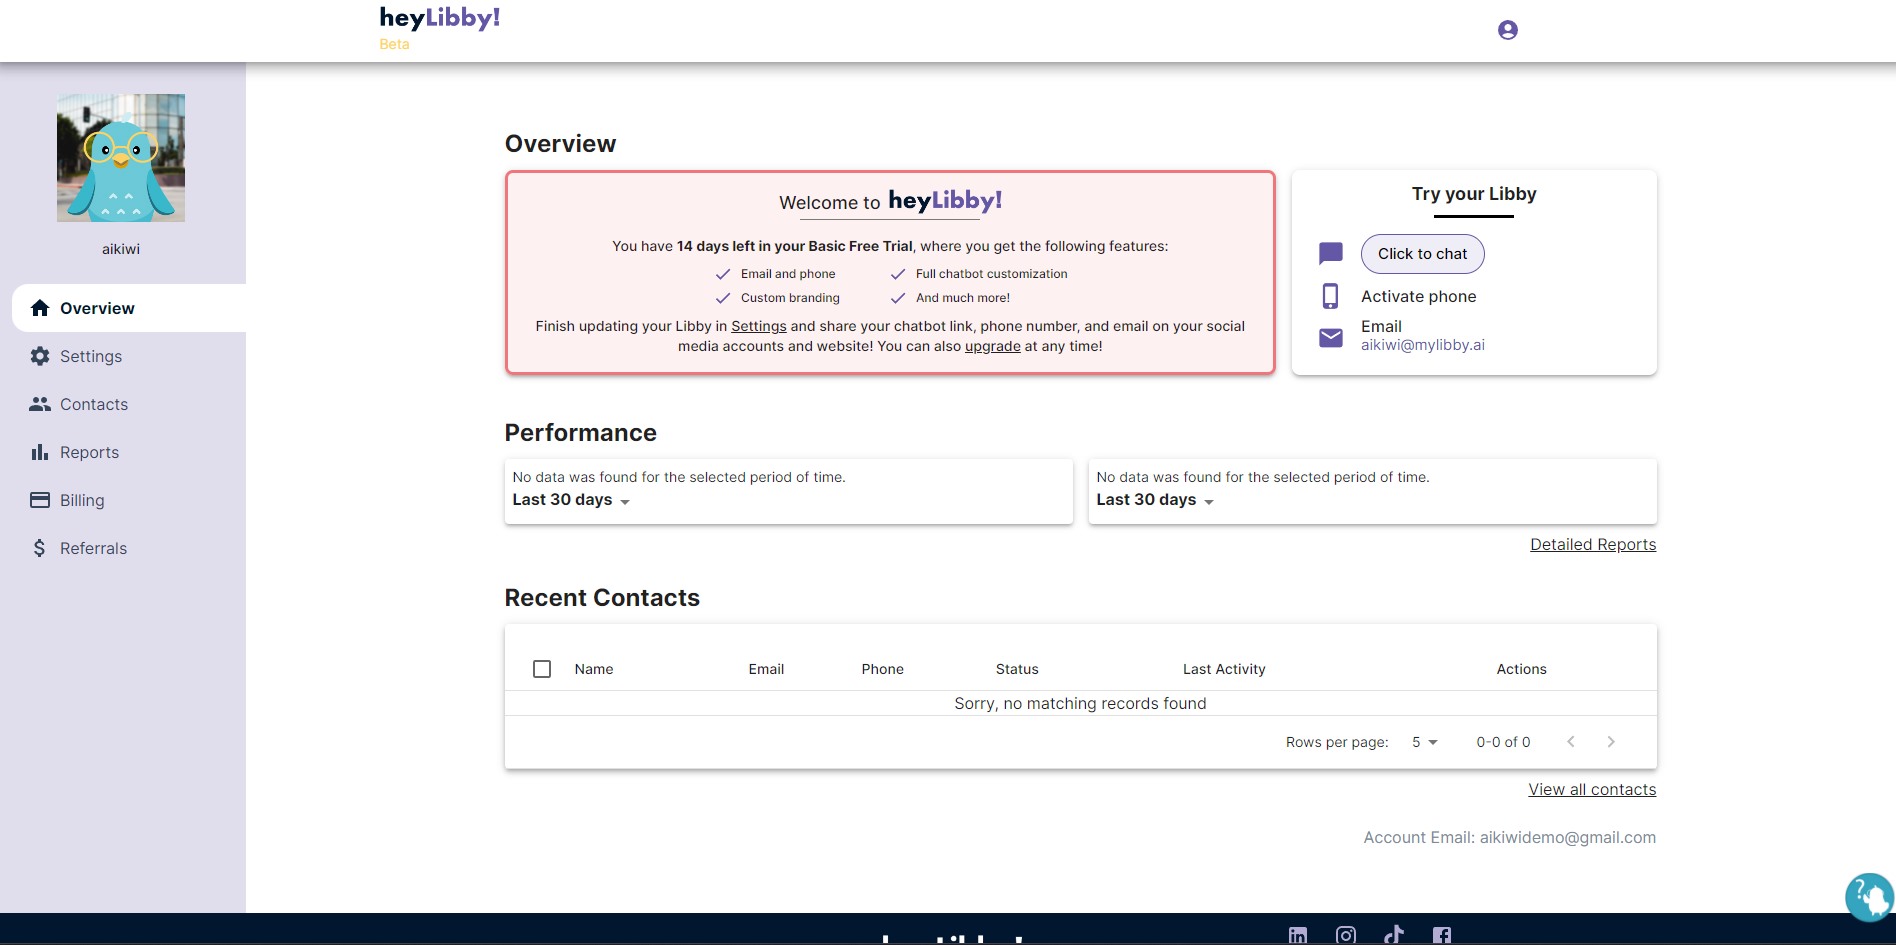Open the Instagram icon in footer
Image resolution: width=1896 pixels, height=945 pixels.
[x=1346, y=935]
